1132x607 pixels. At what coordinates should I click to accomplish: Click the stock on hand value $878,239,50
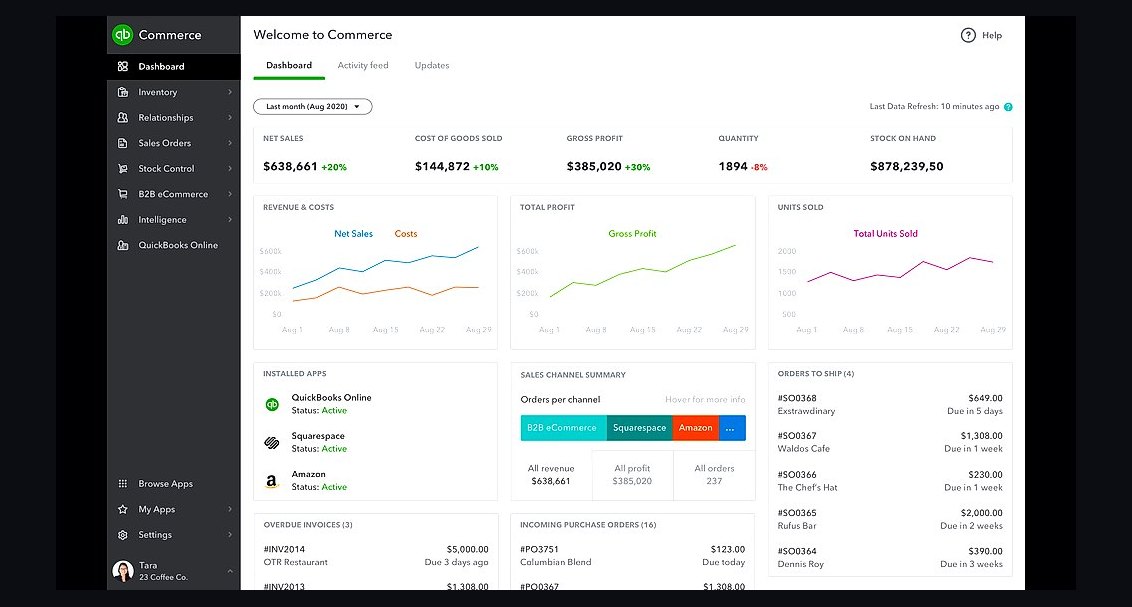pyautogui.click(x=907, y=167)
